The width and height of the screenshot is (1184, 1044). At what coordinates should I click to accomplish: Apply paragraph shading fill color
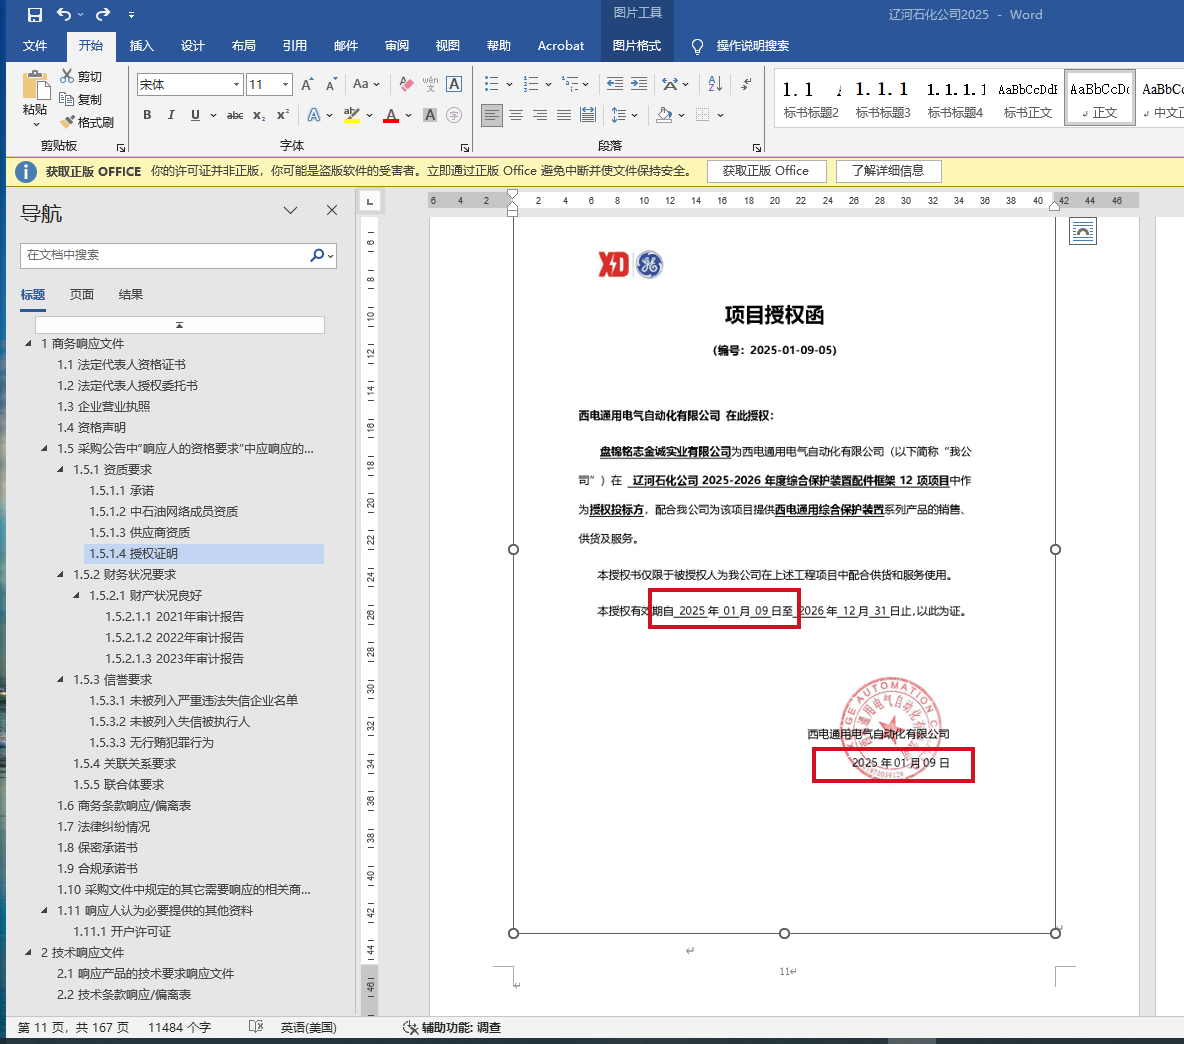664,115
